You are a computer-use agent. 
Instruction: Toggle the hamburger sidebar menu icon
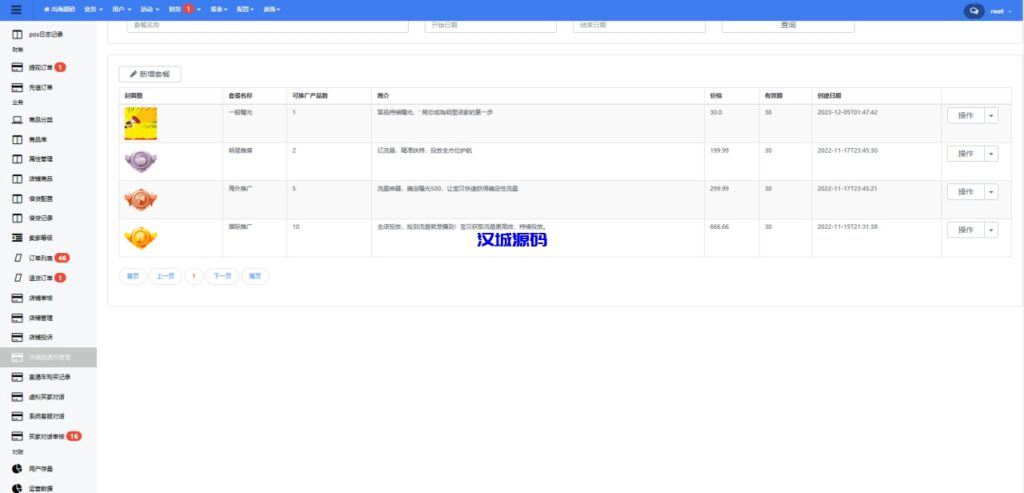tap(16, 10)
